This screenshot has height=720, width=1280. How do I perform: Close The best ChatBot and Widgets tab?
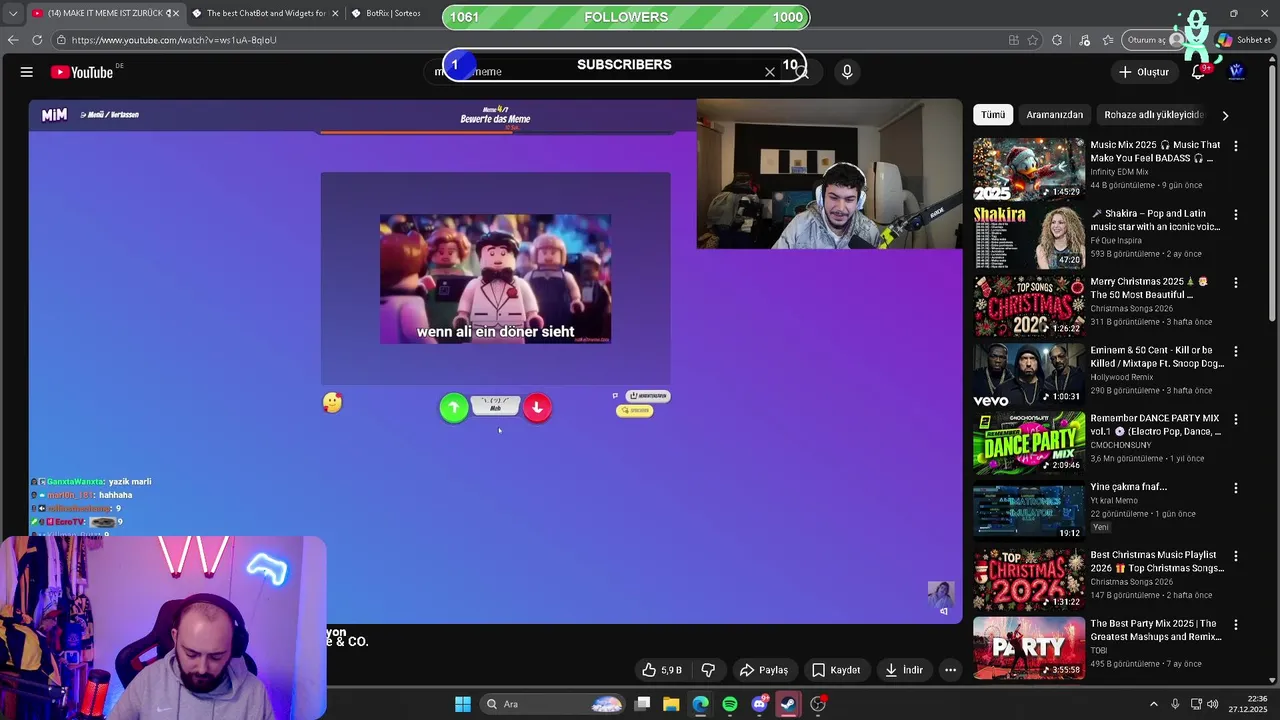[x=335, y=13]
